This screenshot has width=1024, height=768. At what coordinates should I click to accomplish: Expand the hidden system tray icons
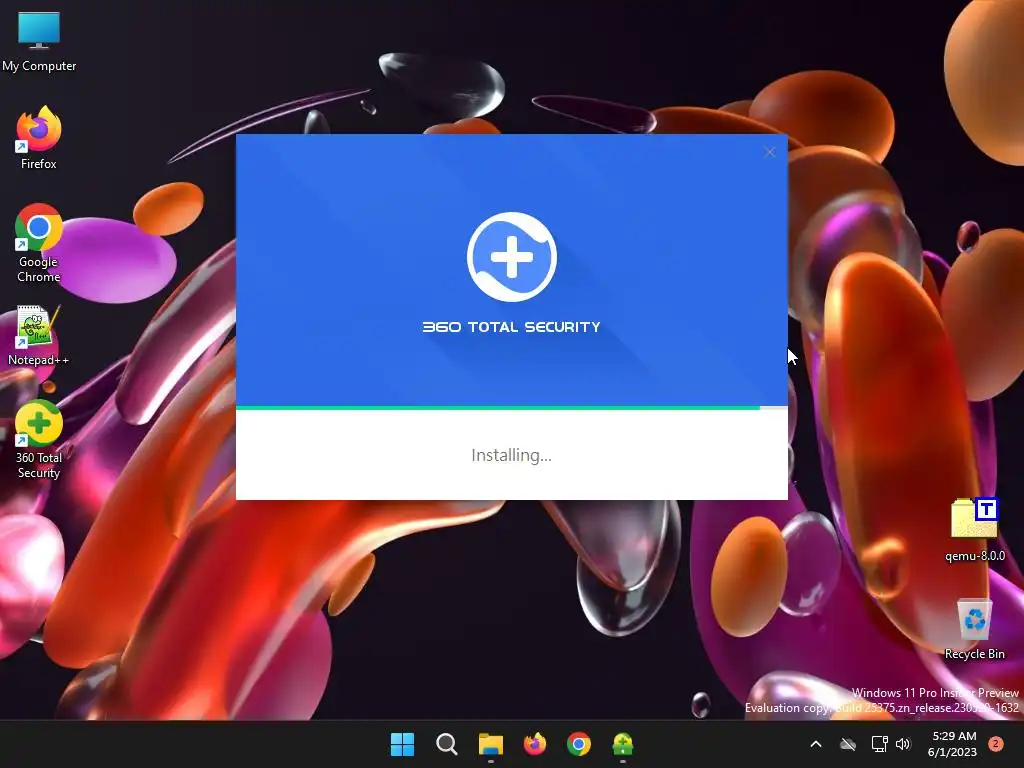click(816, 744)
